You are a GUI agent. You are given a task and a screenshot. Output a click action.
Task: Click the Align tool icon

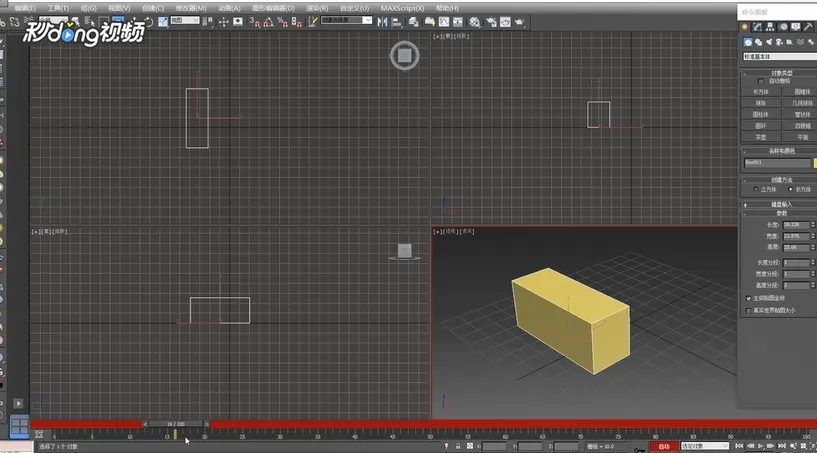pos(397,21)
